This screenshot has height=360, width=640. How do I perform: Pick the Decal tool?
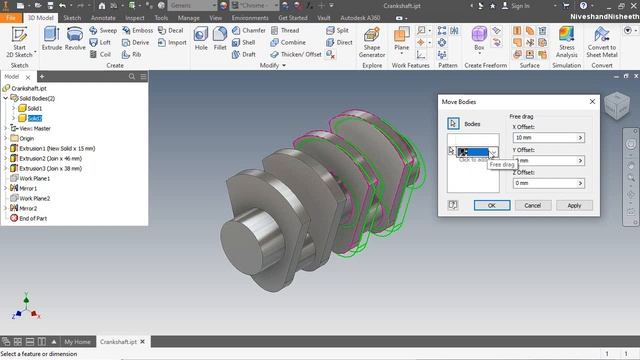point(171,31)
